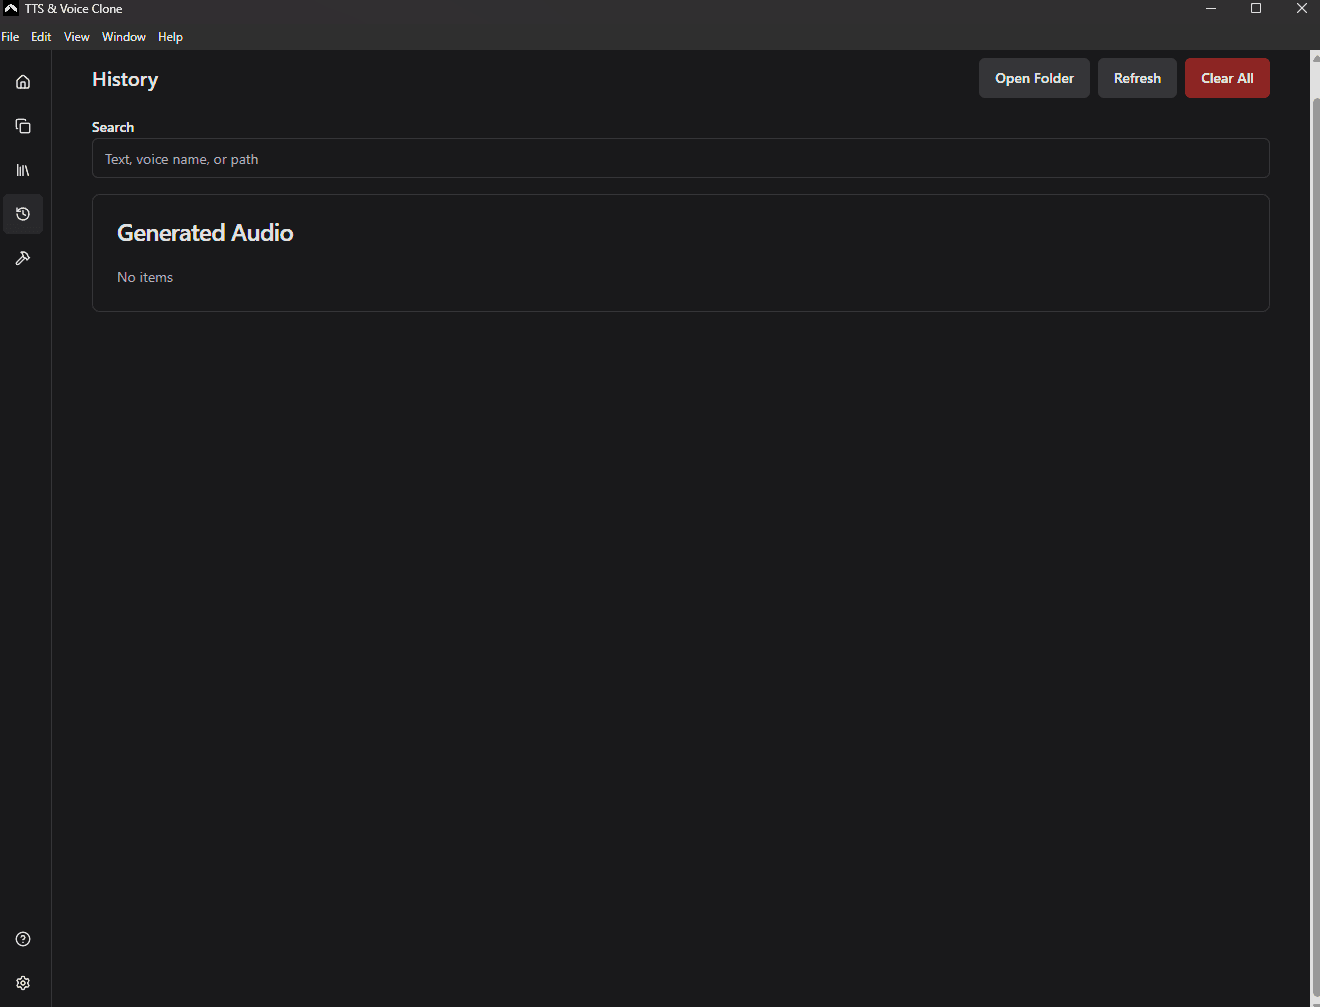
Task: Open Settings via gear icon
Action: [x=22, y=982]
